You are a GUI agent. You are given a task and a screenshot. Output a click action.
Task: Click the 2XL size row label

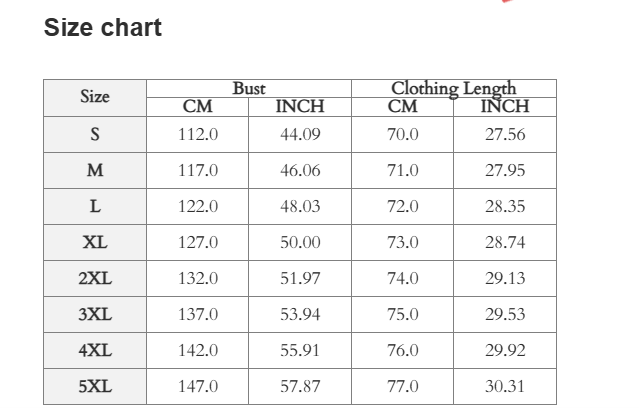pyautogui.click(x=95, y=279)
